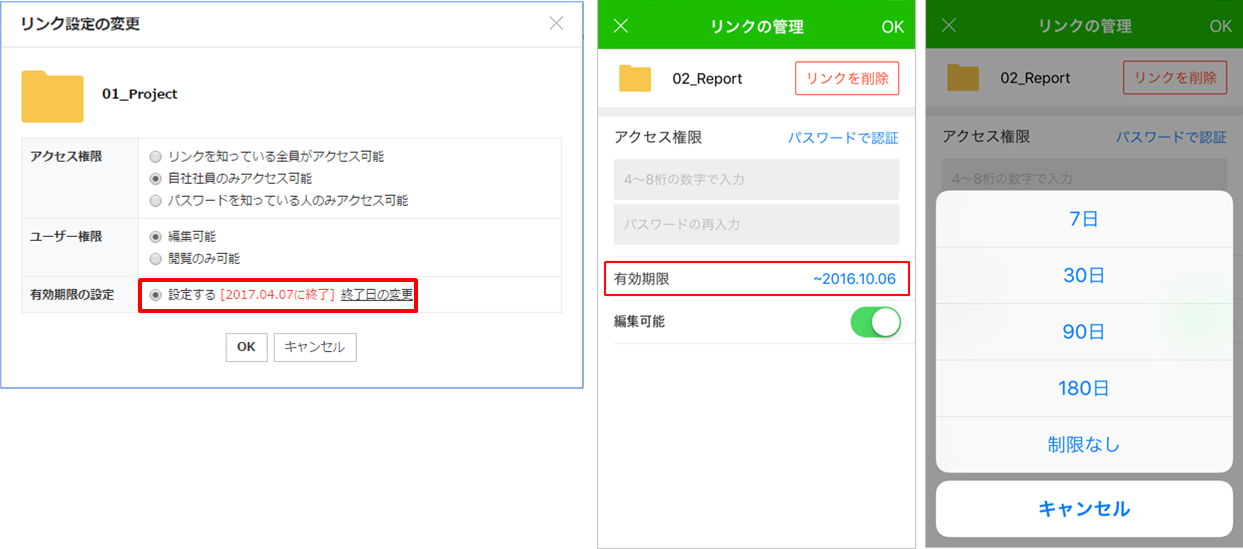The width and height of the screenshot is (1243, 549).
Task: Close the link settings change dialog
Action: tap(556, 23)
